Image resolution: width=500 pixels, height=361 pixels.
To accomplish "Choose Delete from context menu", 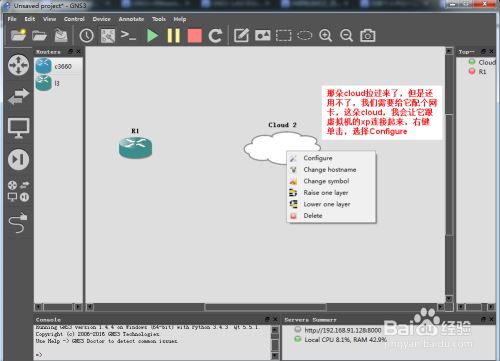I will (x=332, y=216).
